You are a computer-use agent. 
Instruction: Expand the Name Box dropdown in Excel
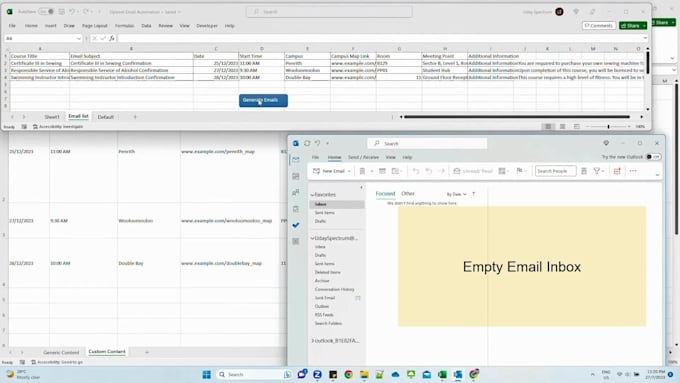tap(78, 39)
